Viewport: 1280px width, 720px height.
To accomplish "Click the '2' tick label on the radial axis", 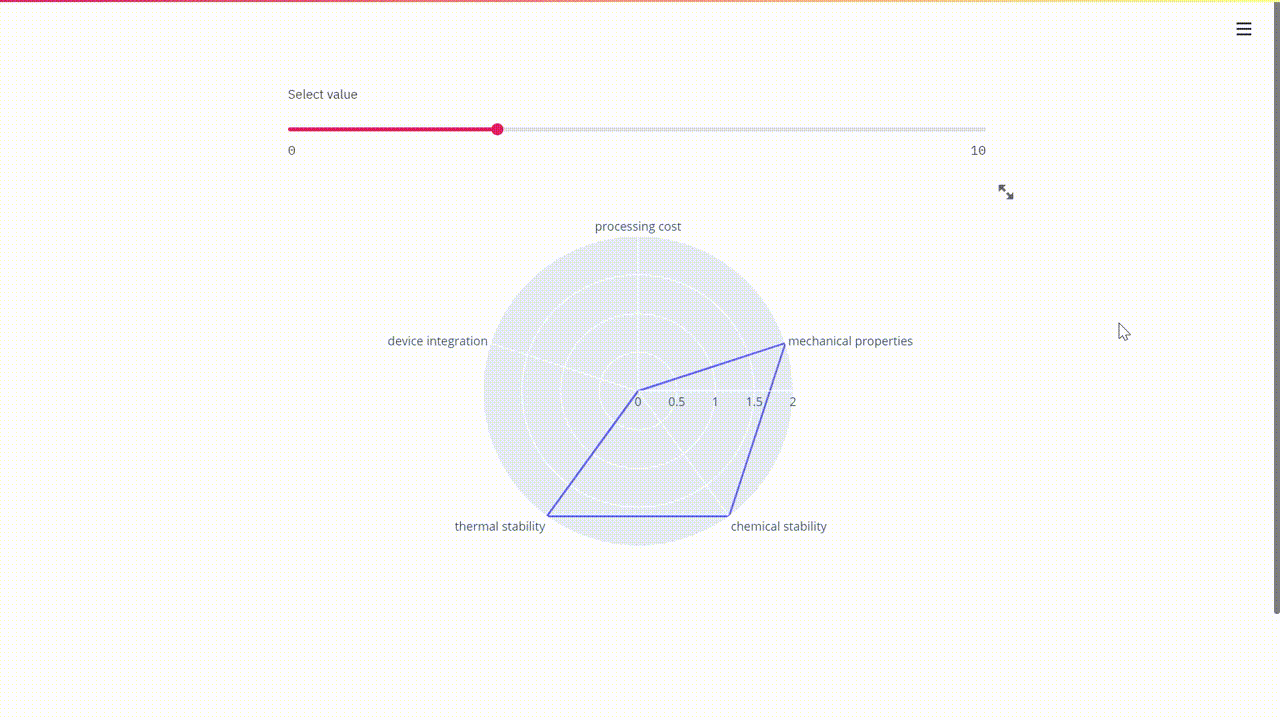I will click(792, 401).
